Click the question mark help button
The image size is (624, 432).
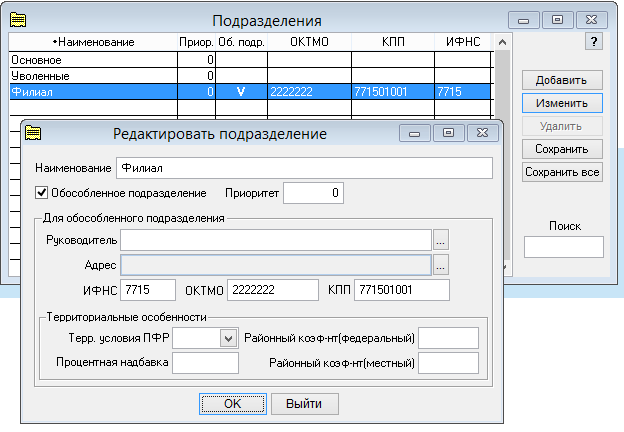tap(594, 41)
